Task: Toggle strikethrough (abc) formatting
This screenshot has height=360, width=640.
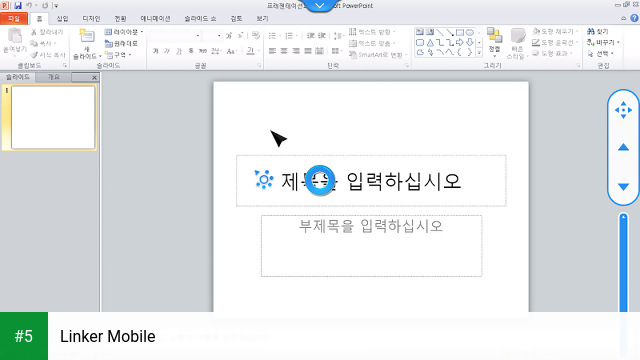Action: pos(203,51)
